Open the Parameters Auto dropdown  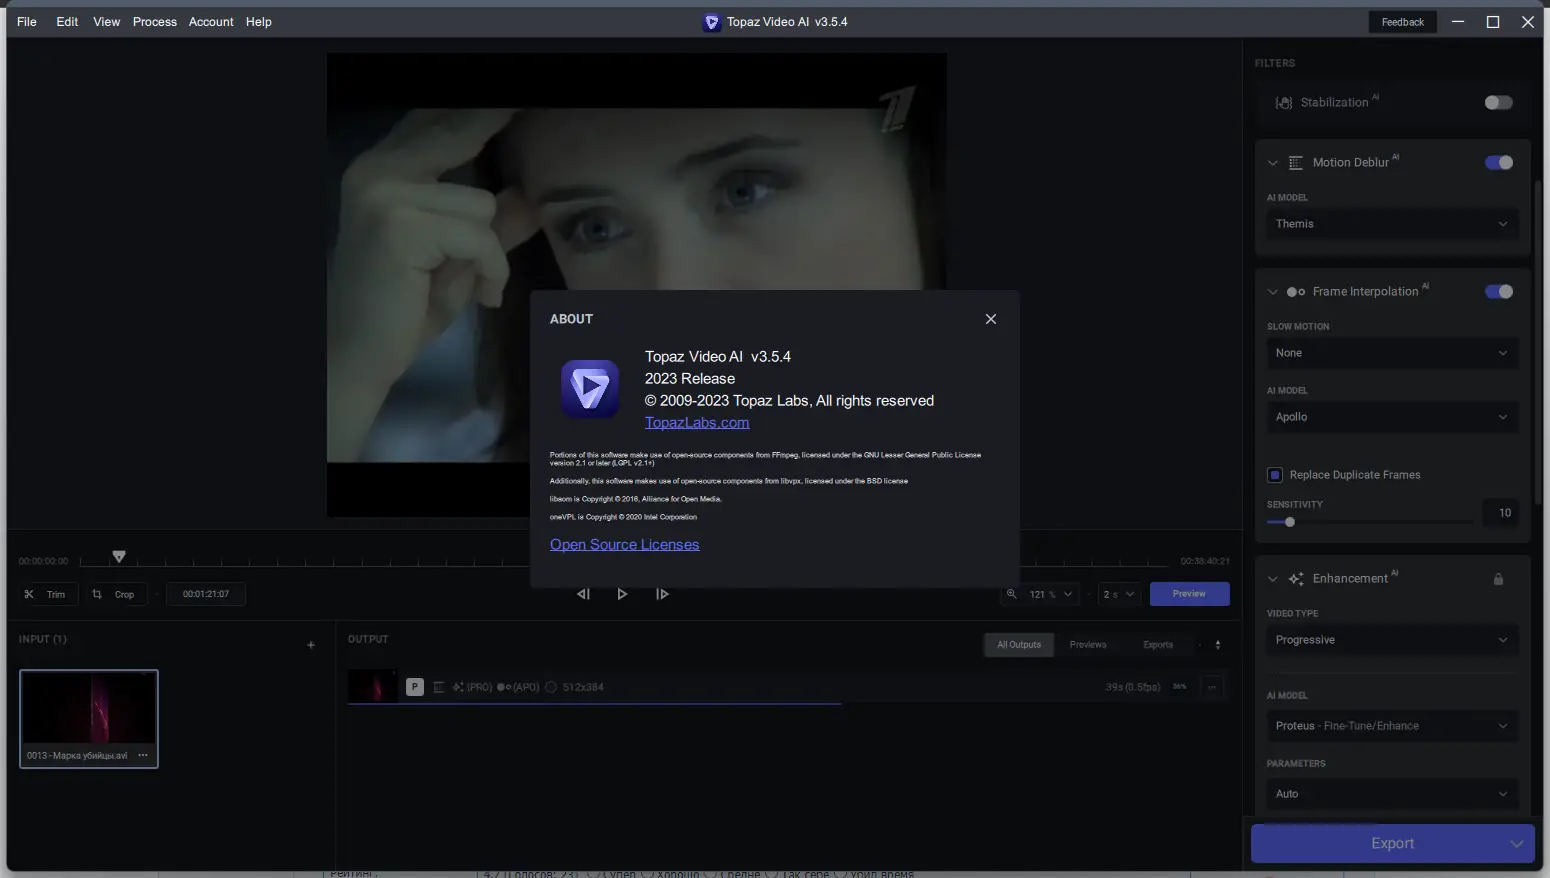(1392, 794)
